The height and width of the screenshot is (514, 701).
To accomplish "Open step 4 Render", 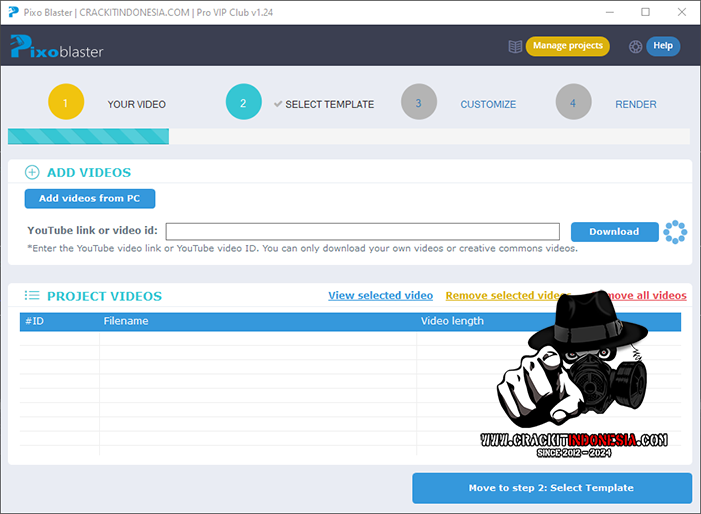I will click(x=573, y=103).
